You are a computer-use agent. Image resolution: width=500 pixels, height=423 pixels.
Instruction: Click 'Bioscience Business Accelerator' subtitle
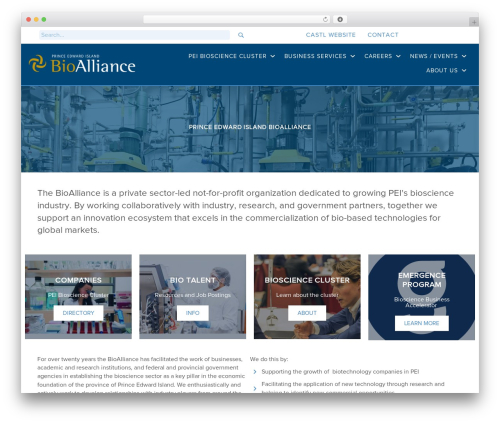coord(422,302)
